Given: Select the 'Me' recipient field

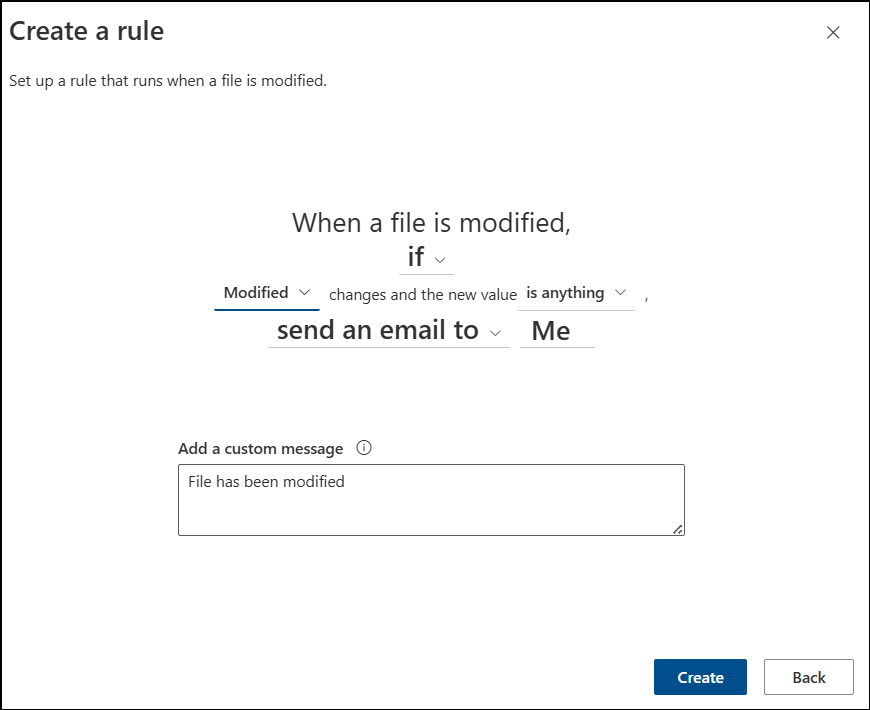Looking at the screenshot, I should point(557,331).
